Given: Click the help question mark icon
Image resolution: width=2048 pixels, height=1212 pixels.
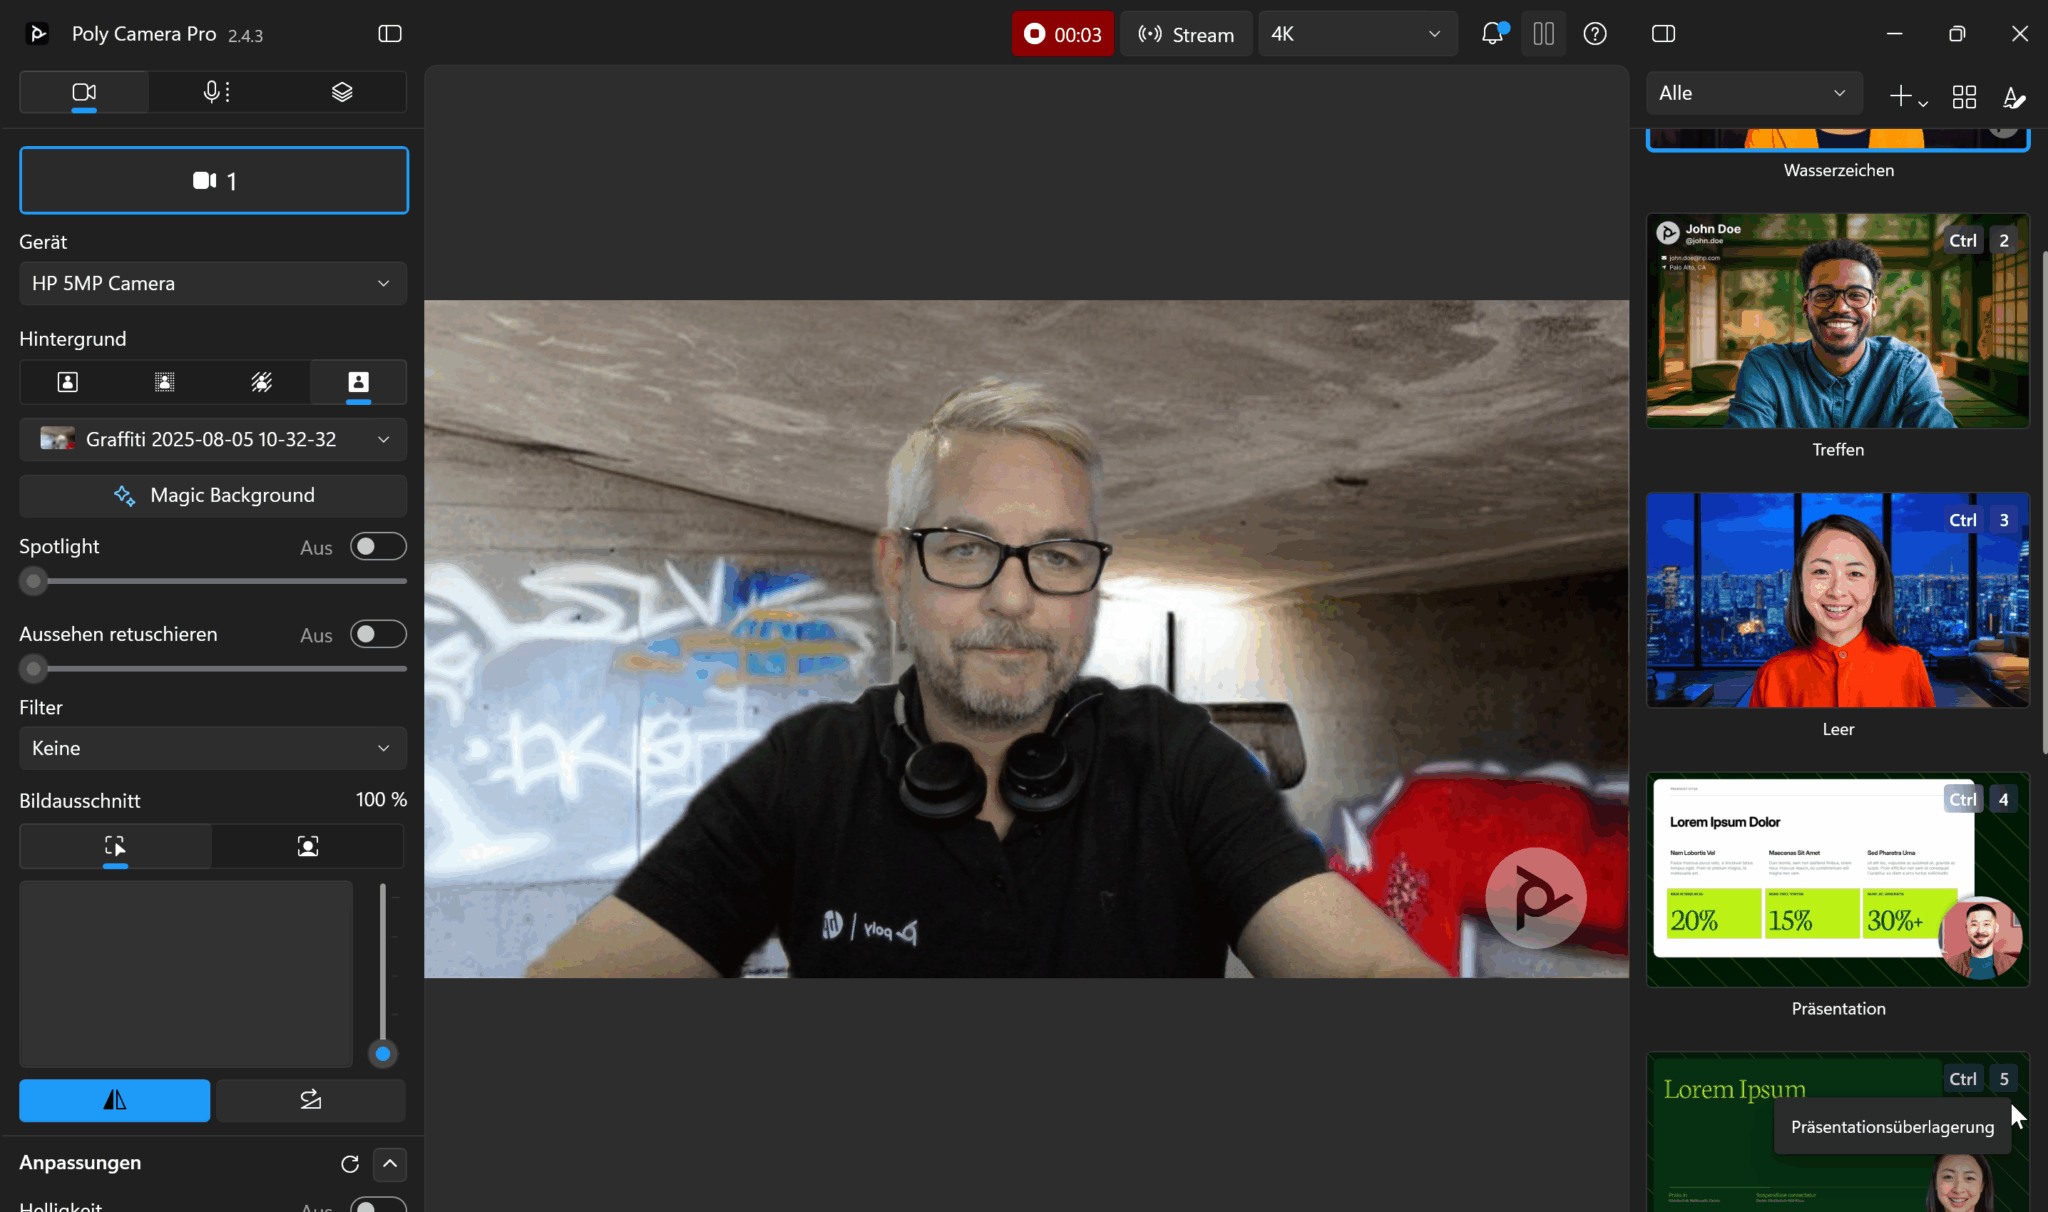Looking at the screenshot, I should coord(1595,34).
